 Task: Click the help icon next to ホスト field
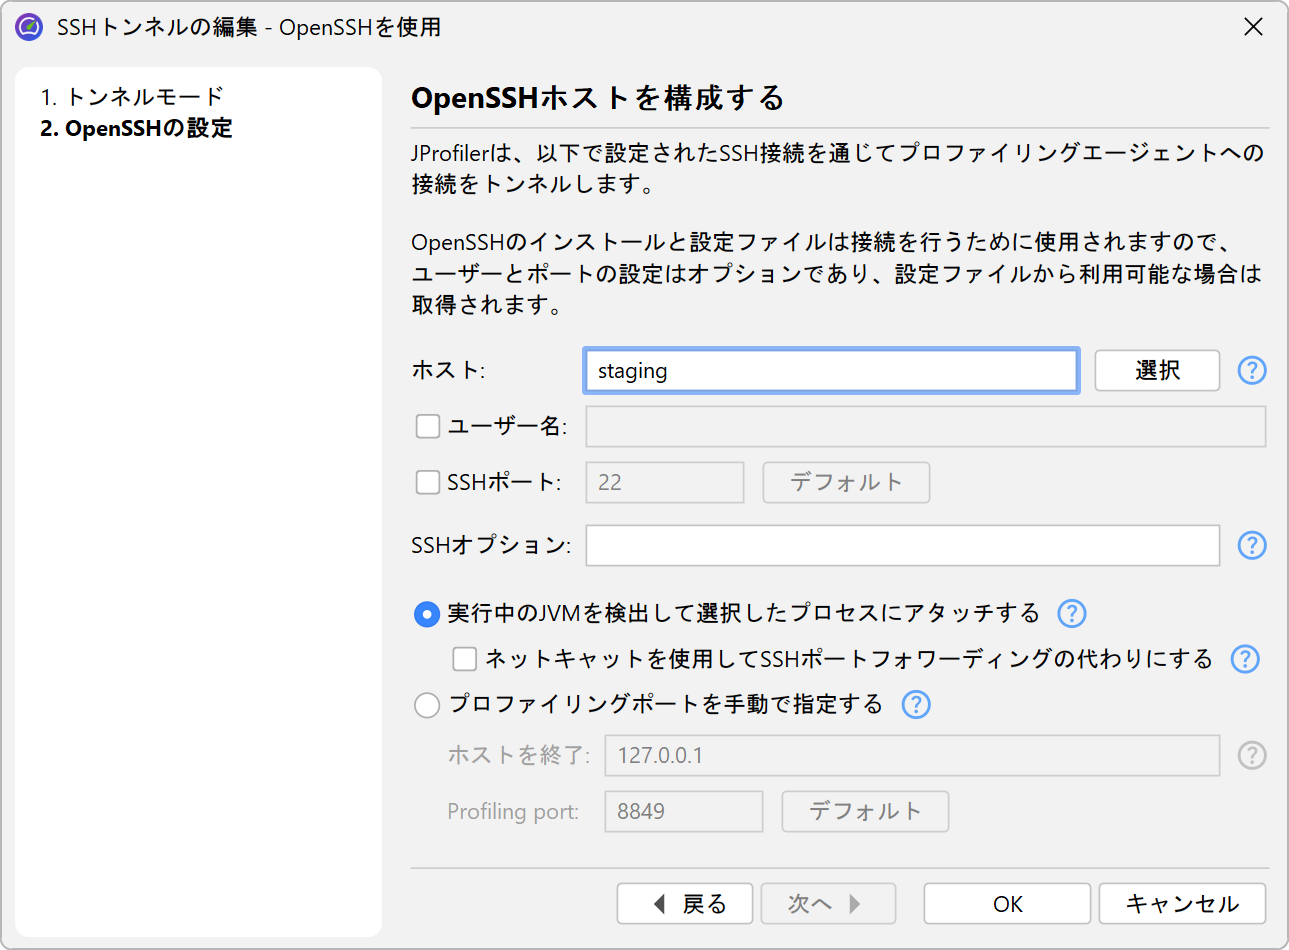tap(1251, 370)
